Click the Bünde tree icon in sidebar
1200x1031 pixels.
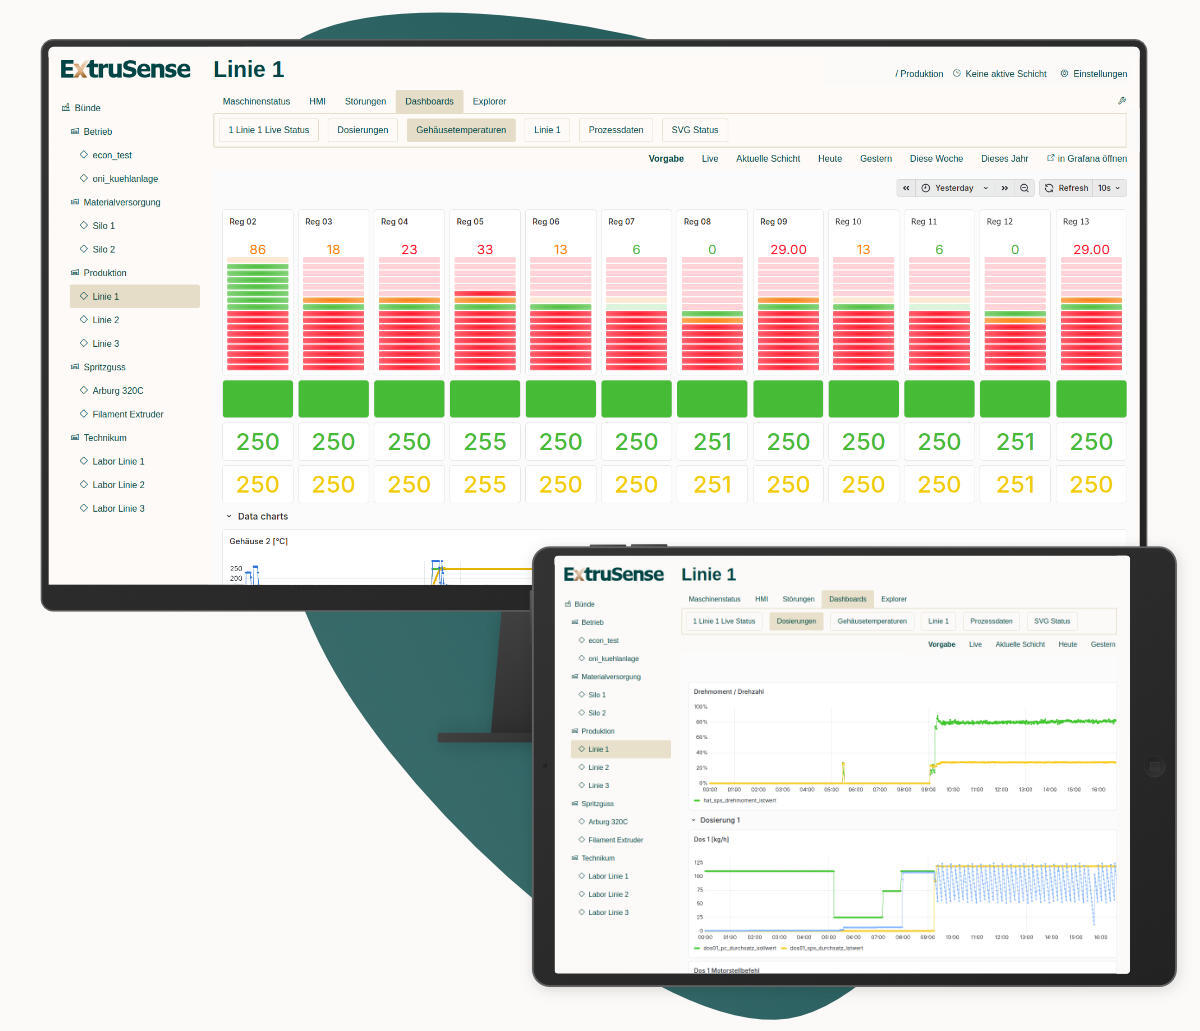click(66, 107)
